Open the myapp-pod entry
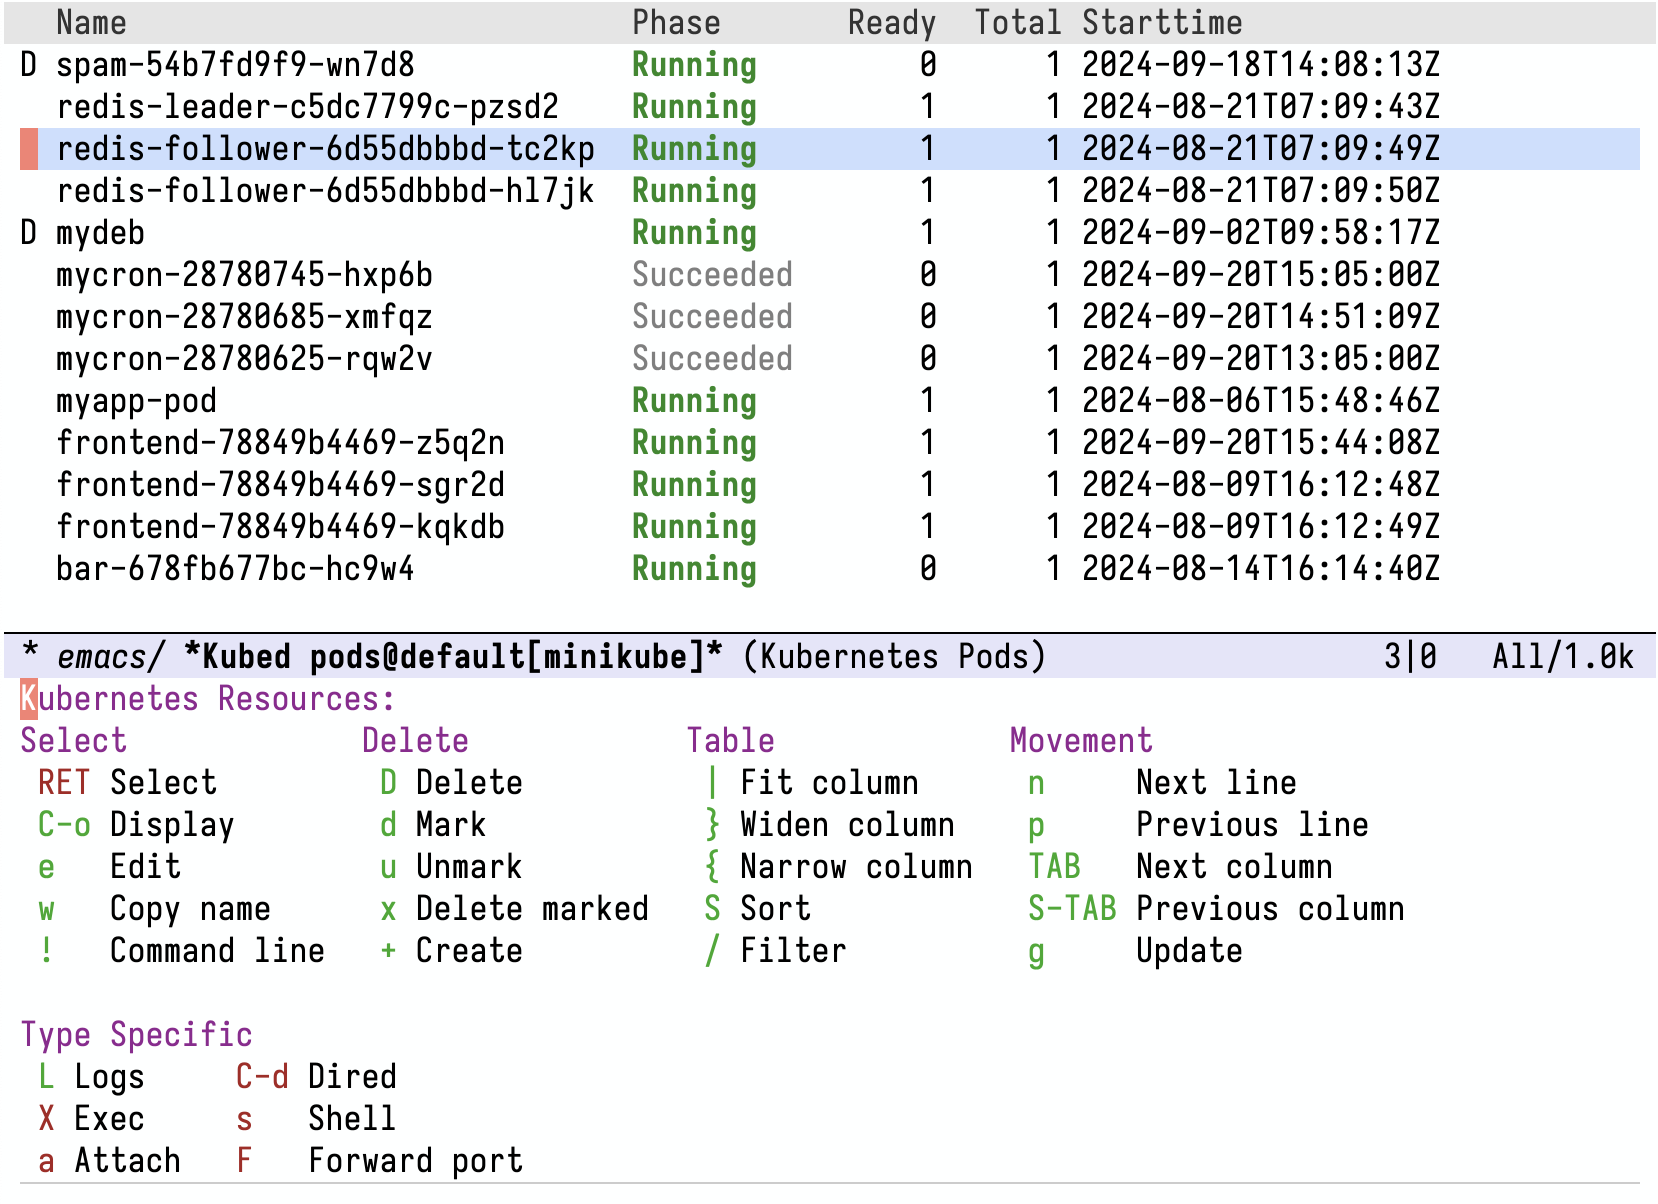This screenshot has height=1204, width=1658. (x=136, y=401)
